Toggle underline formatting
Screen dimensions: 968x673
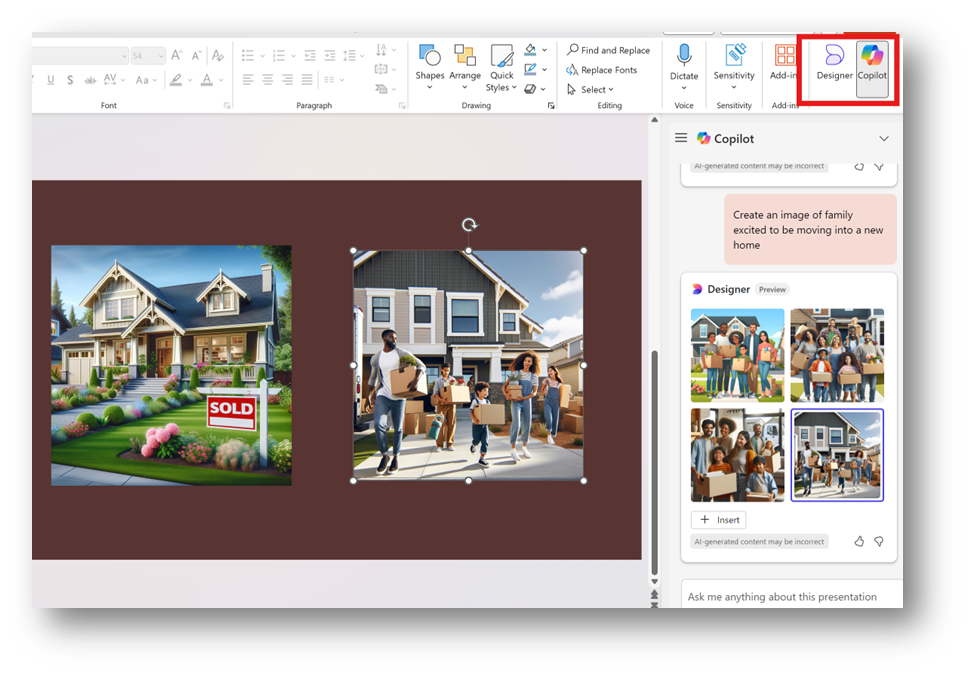[51, 80]
